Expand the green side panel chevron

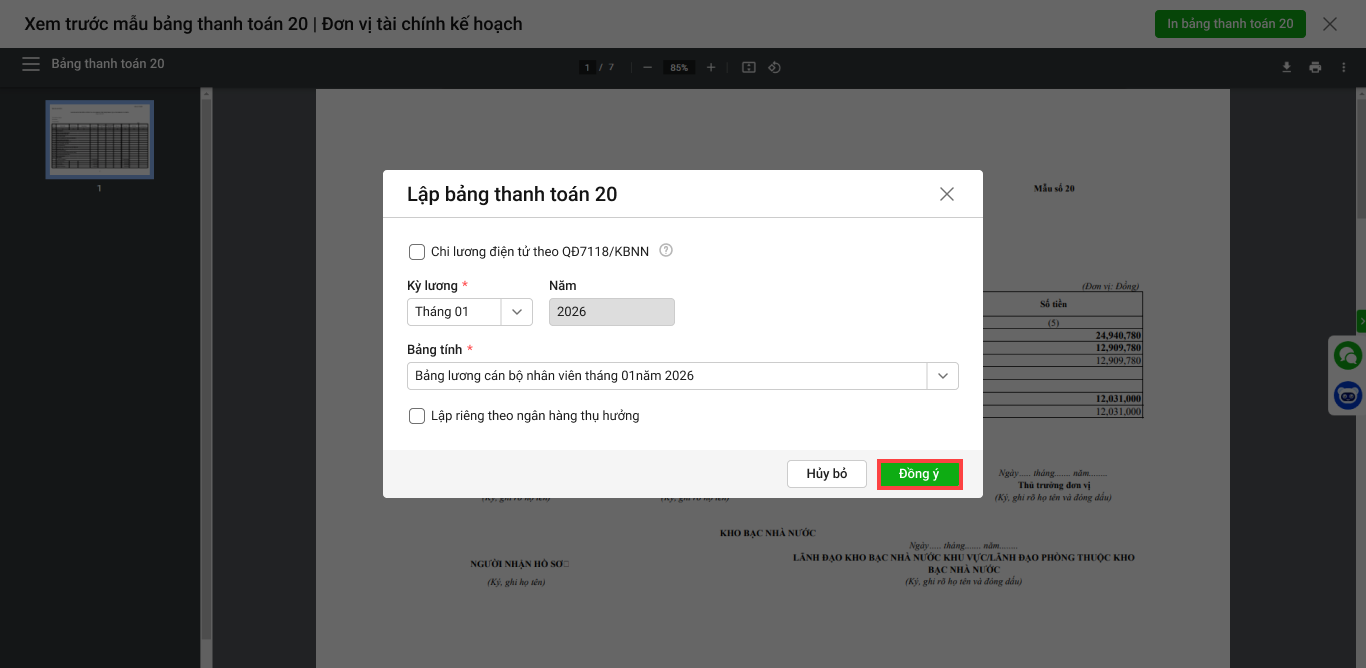pyautogui.click(x=1361, y=320)
